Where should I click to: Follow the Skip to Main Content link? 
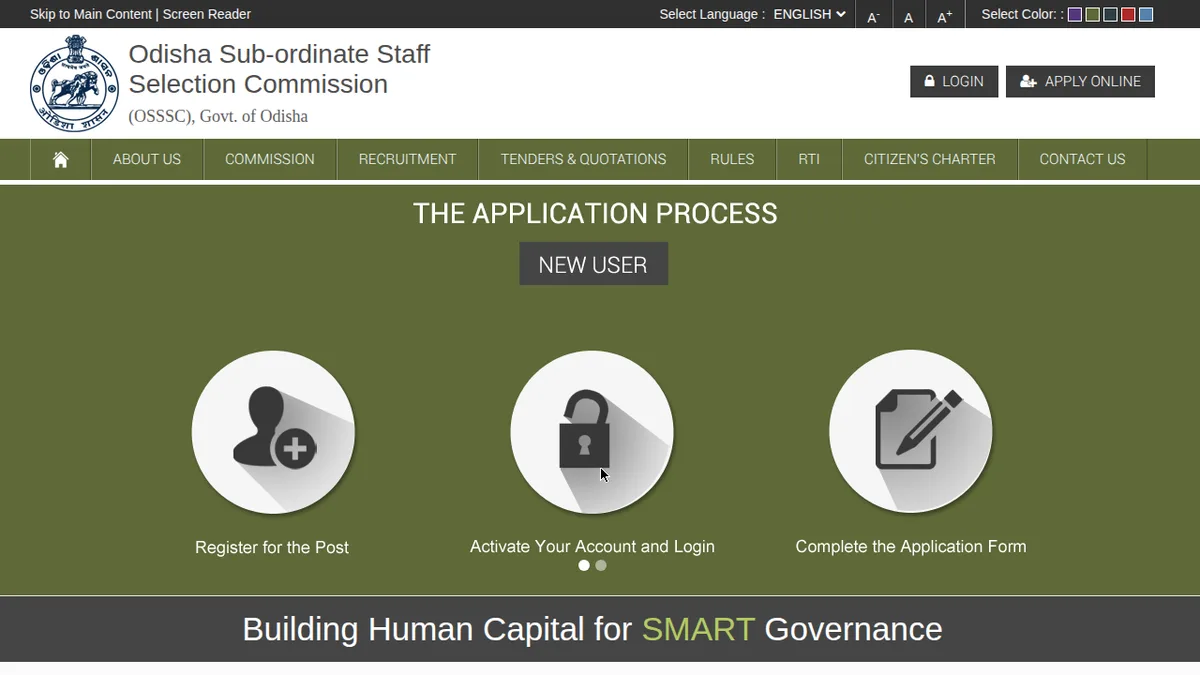tap(90, 14)
